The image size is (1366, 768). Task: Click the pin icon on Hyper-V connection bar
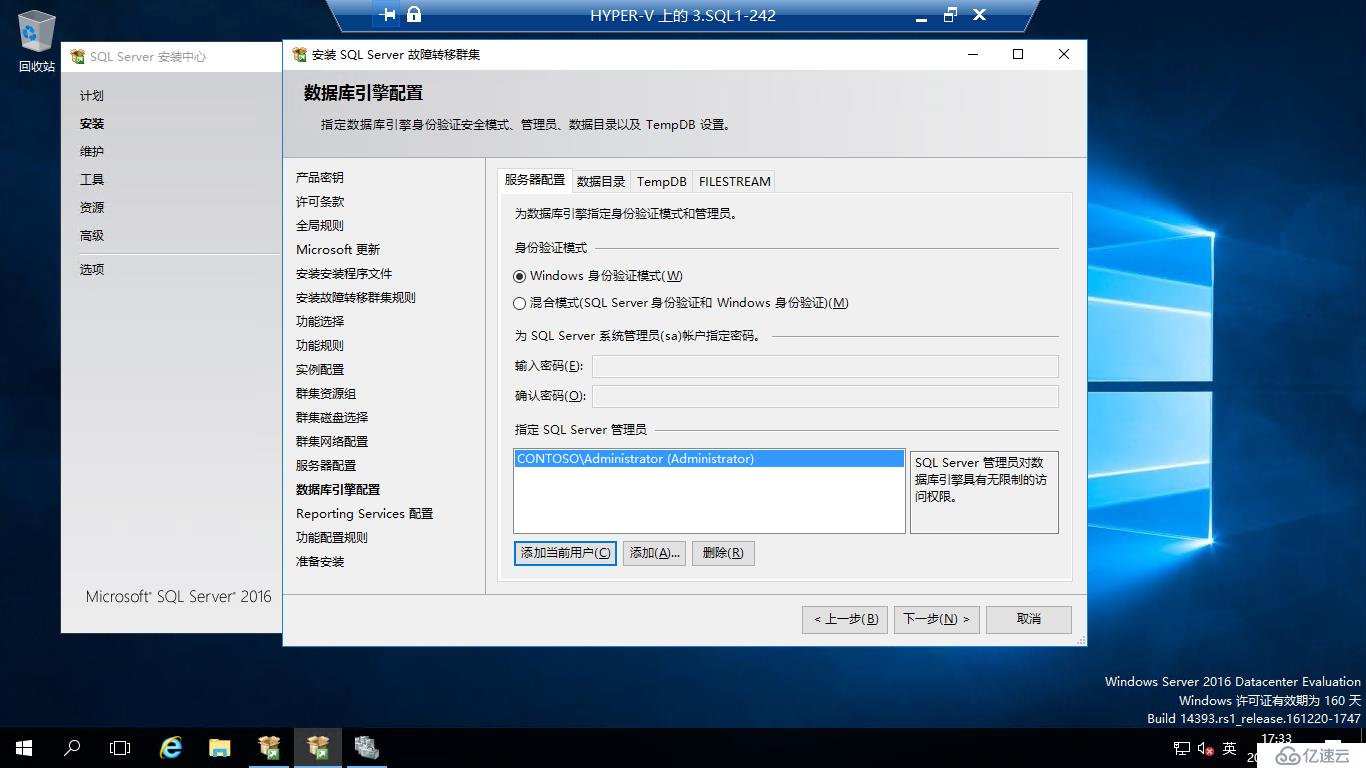tap(388, 15)
